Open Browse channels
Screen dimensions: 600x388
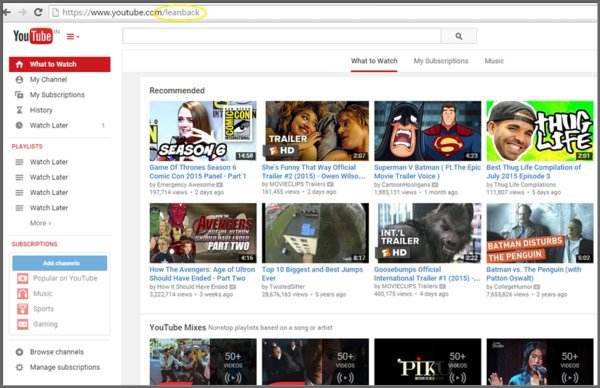coord(57,352)
